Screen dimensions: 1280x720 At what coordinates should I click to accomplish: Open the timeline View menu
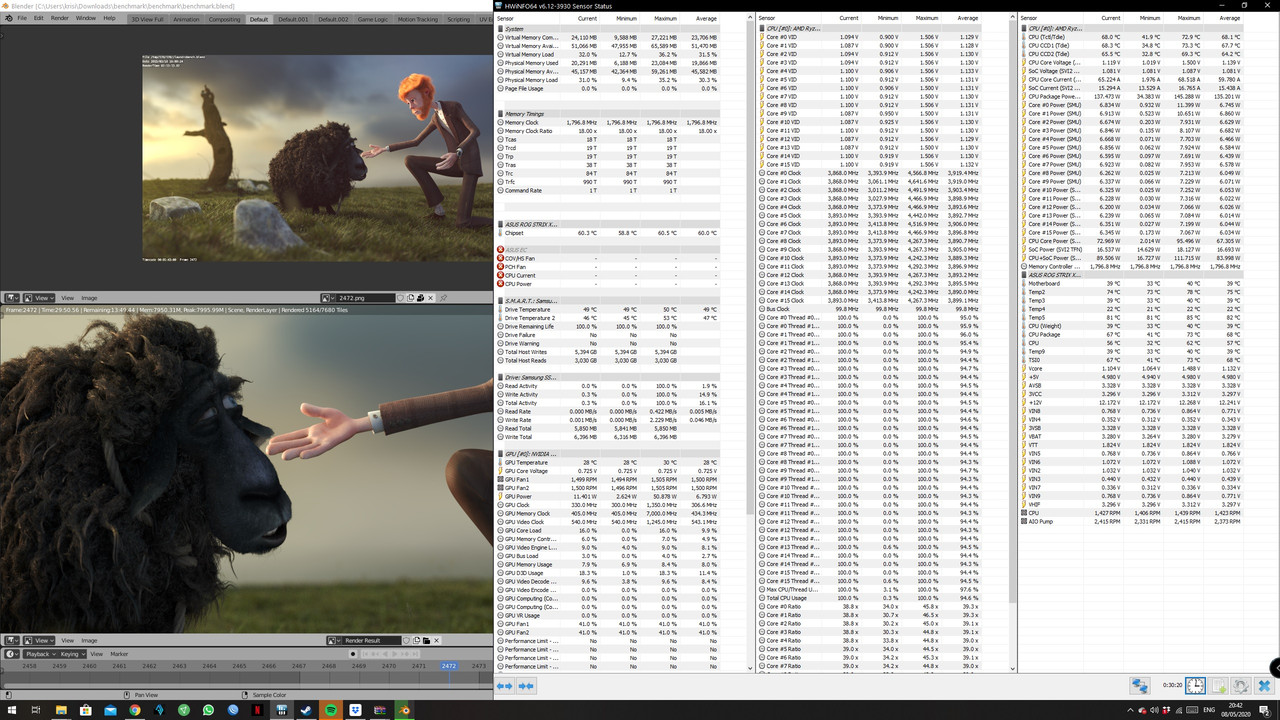pos(97,654)
